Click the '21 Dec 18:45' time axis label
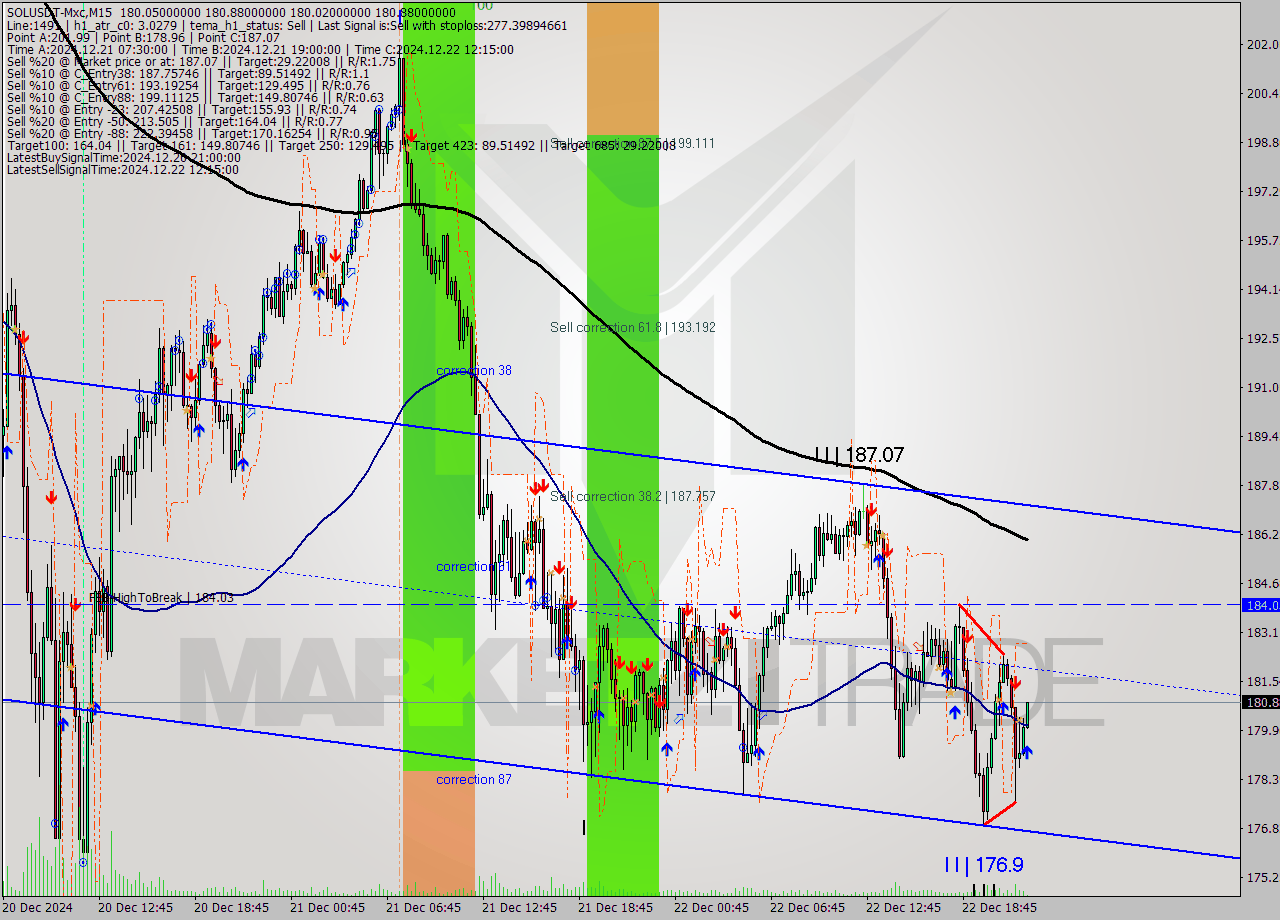Viewport: 1280px width, 920px height. click(615, 908)
